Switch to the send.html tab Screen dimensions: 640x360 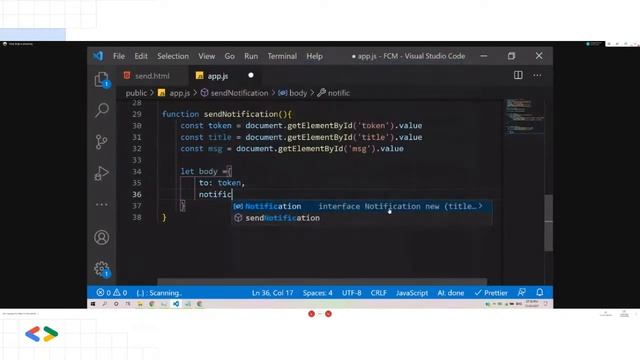coord(152,76)
